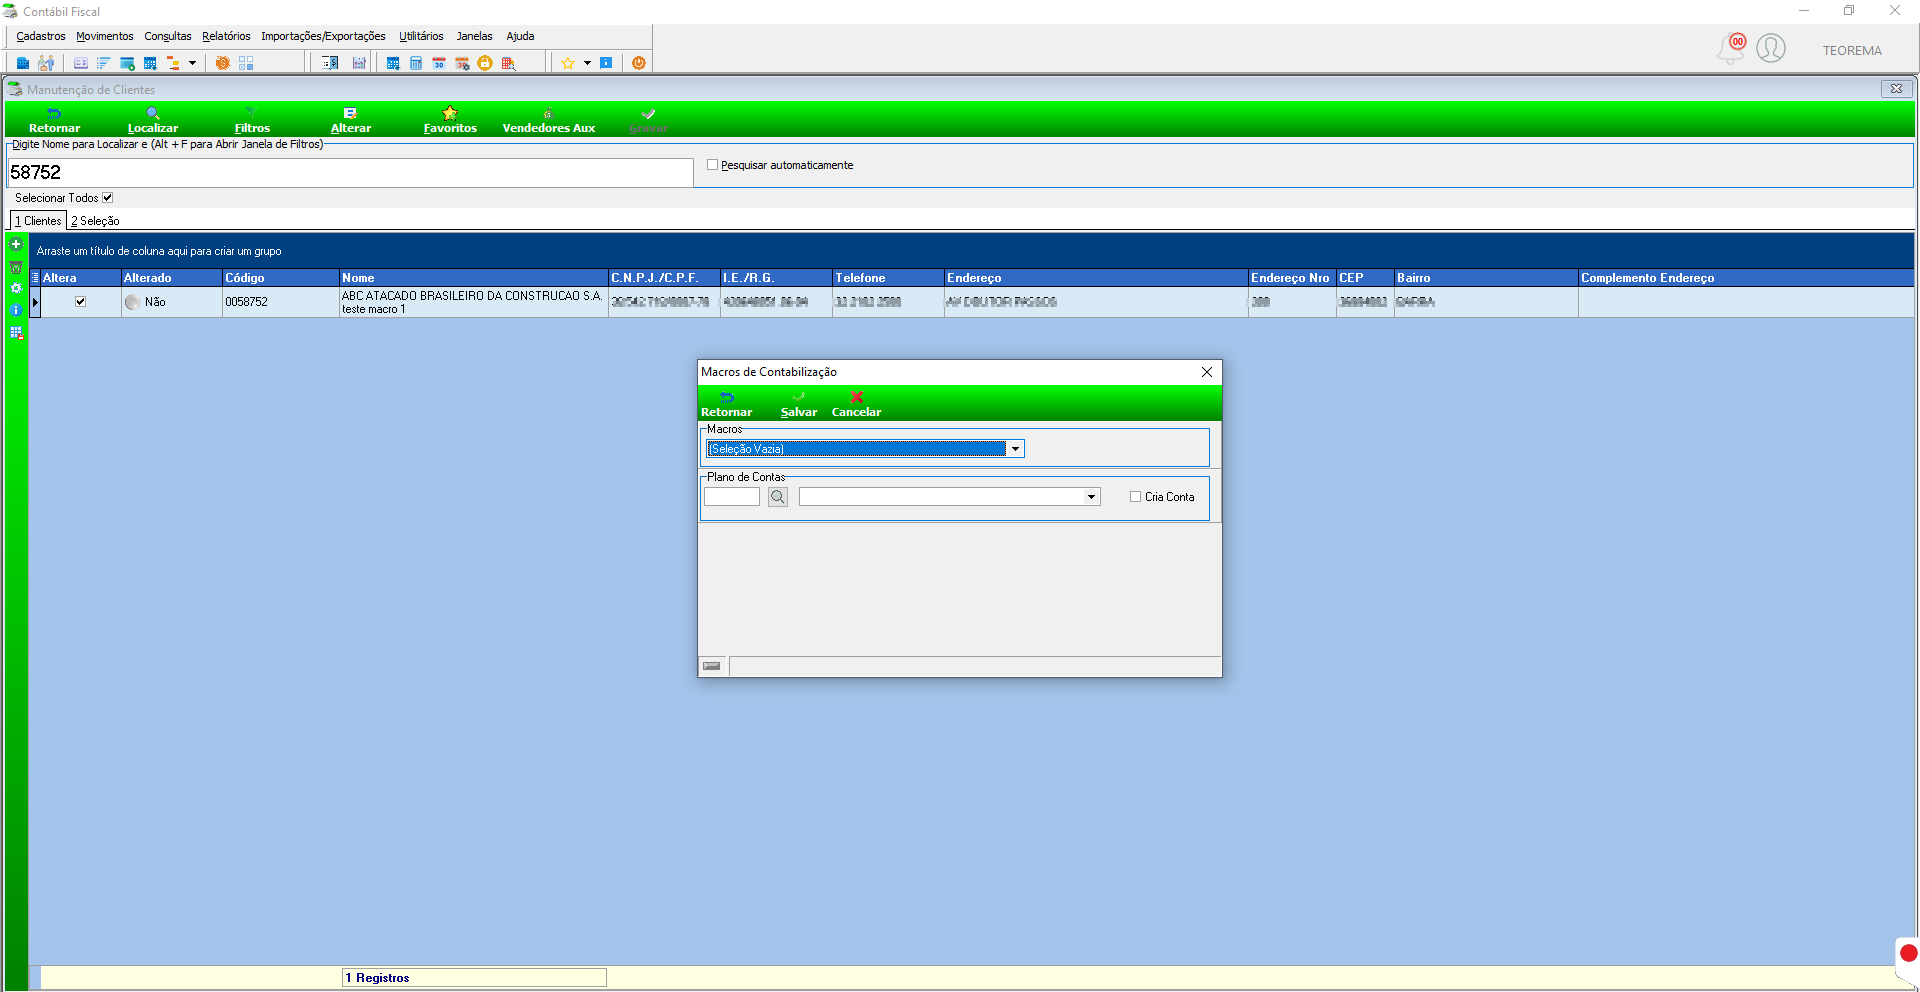This screenshot has width=1920, height=992.
Task: Click Localizar in Manutenção de Clientes toolbar
Action: tap(153, 120)
